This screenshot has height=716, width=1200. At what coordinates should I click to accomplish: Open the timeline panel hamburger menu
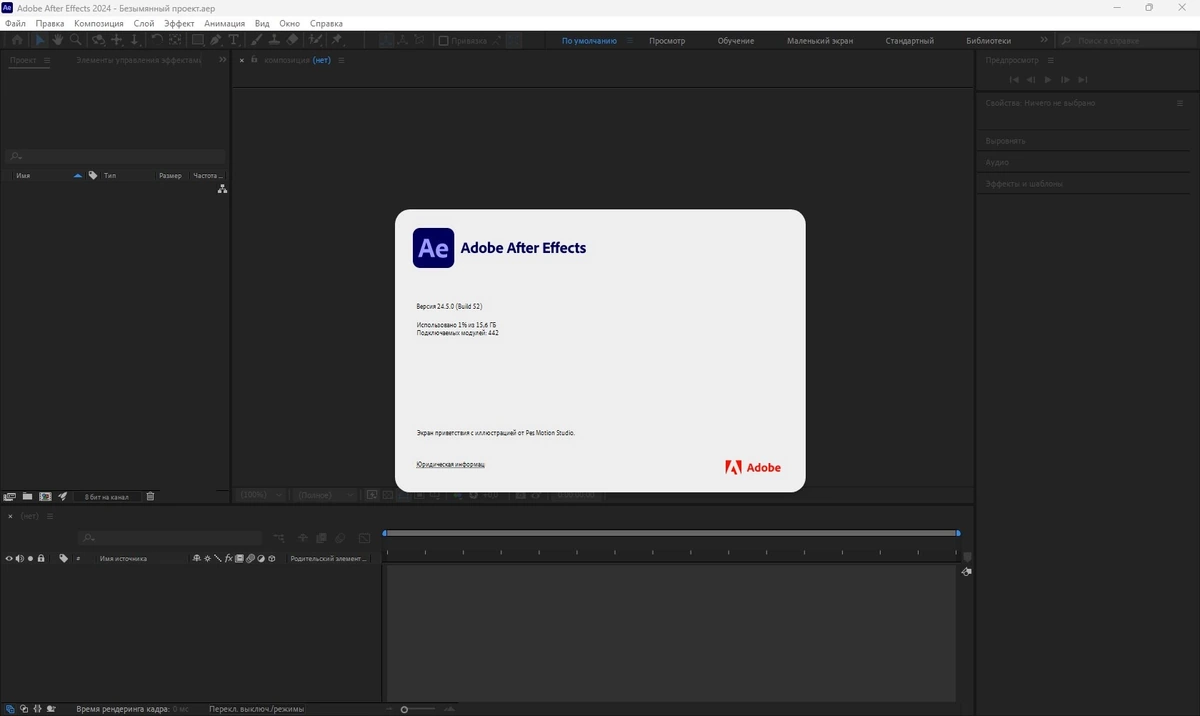coord(50,516)
